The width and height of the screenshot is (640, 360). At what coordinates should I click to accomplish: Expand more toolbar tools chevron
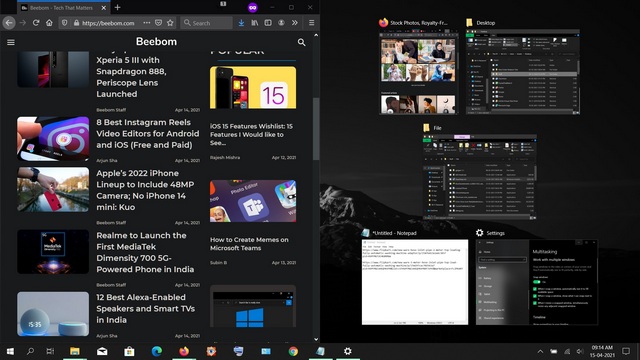click(295, 23)
